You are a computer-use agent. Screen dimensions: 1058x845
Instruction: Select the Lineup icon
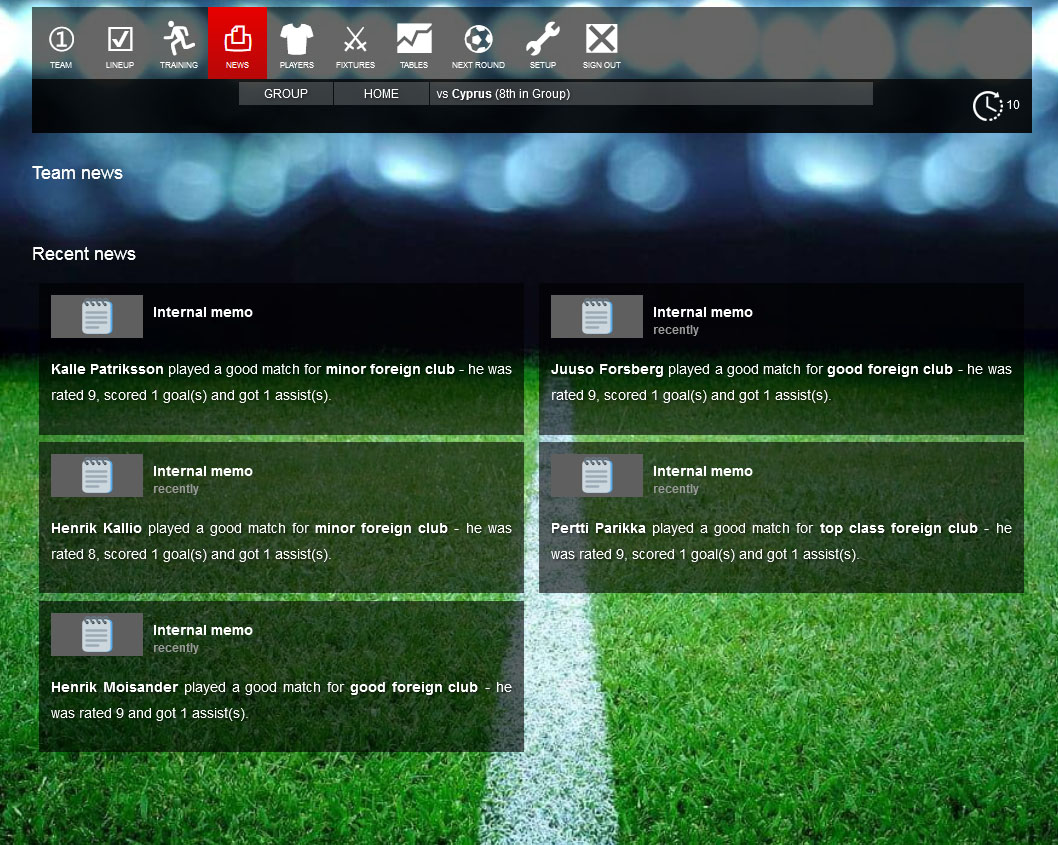[120, 42]
